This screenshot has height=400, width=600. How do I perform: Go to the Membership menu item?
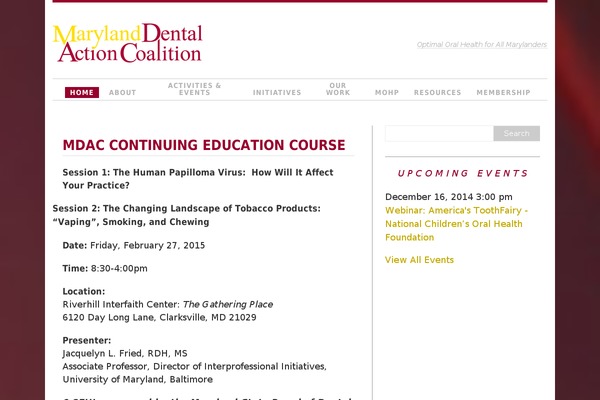(503, 93)
